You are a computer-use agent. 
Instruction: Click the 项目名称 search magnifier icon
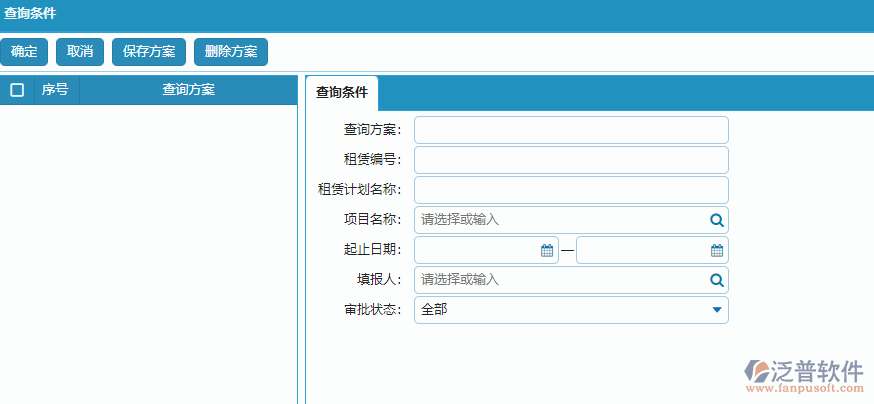click(716, 220)
